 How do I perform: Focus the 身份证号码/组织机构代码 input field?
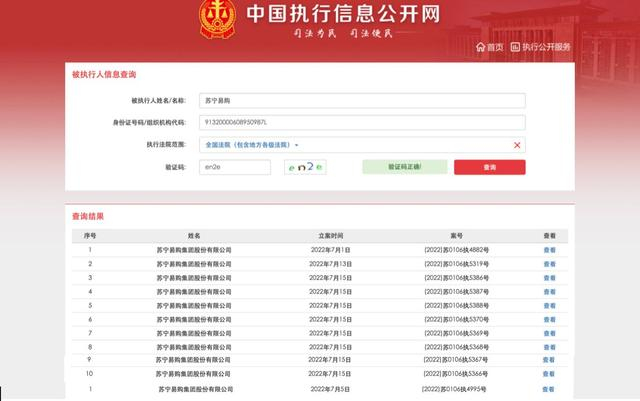[x=362, y=122]
